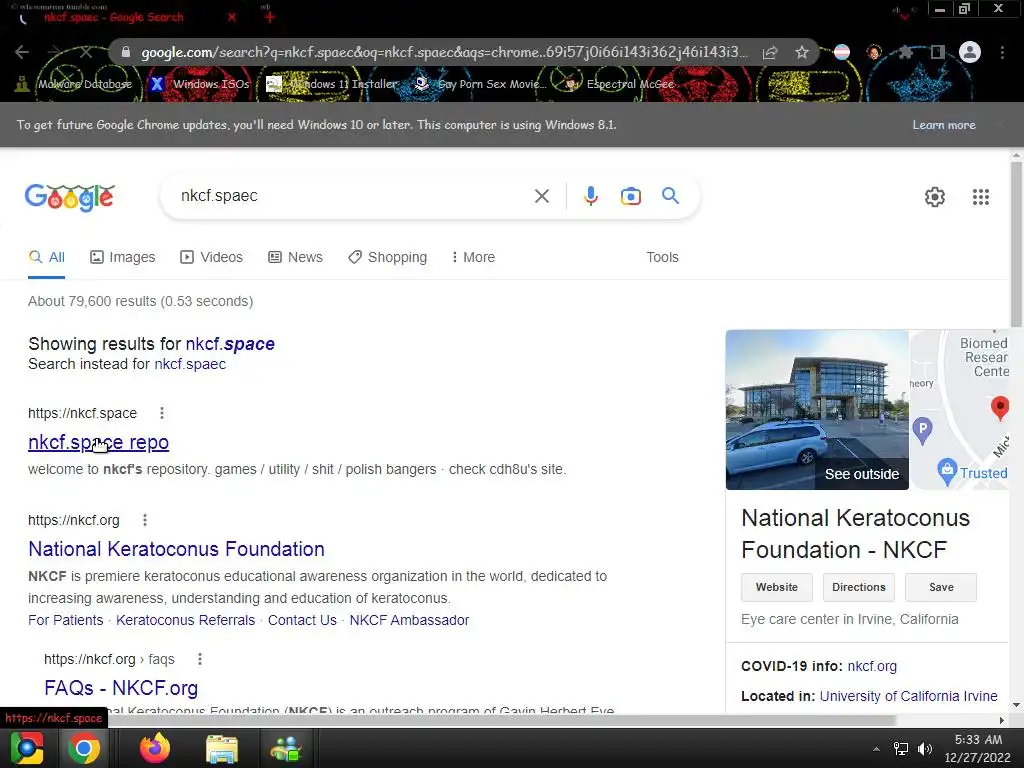Switch to Chrome in the taskbar
Screen dimensions: 1024x768
[84, 748]
